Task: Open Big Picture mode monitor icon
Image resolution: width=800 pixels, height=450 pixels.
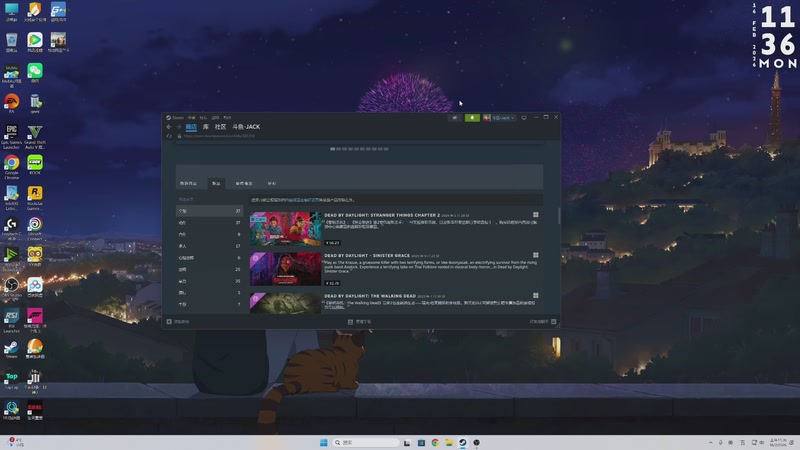Action: (x=523, y=118)
